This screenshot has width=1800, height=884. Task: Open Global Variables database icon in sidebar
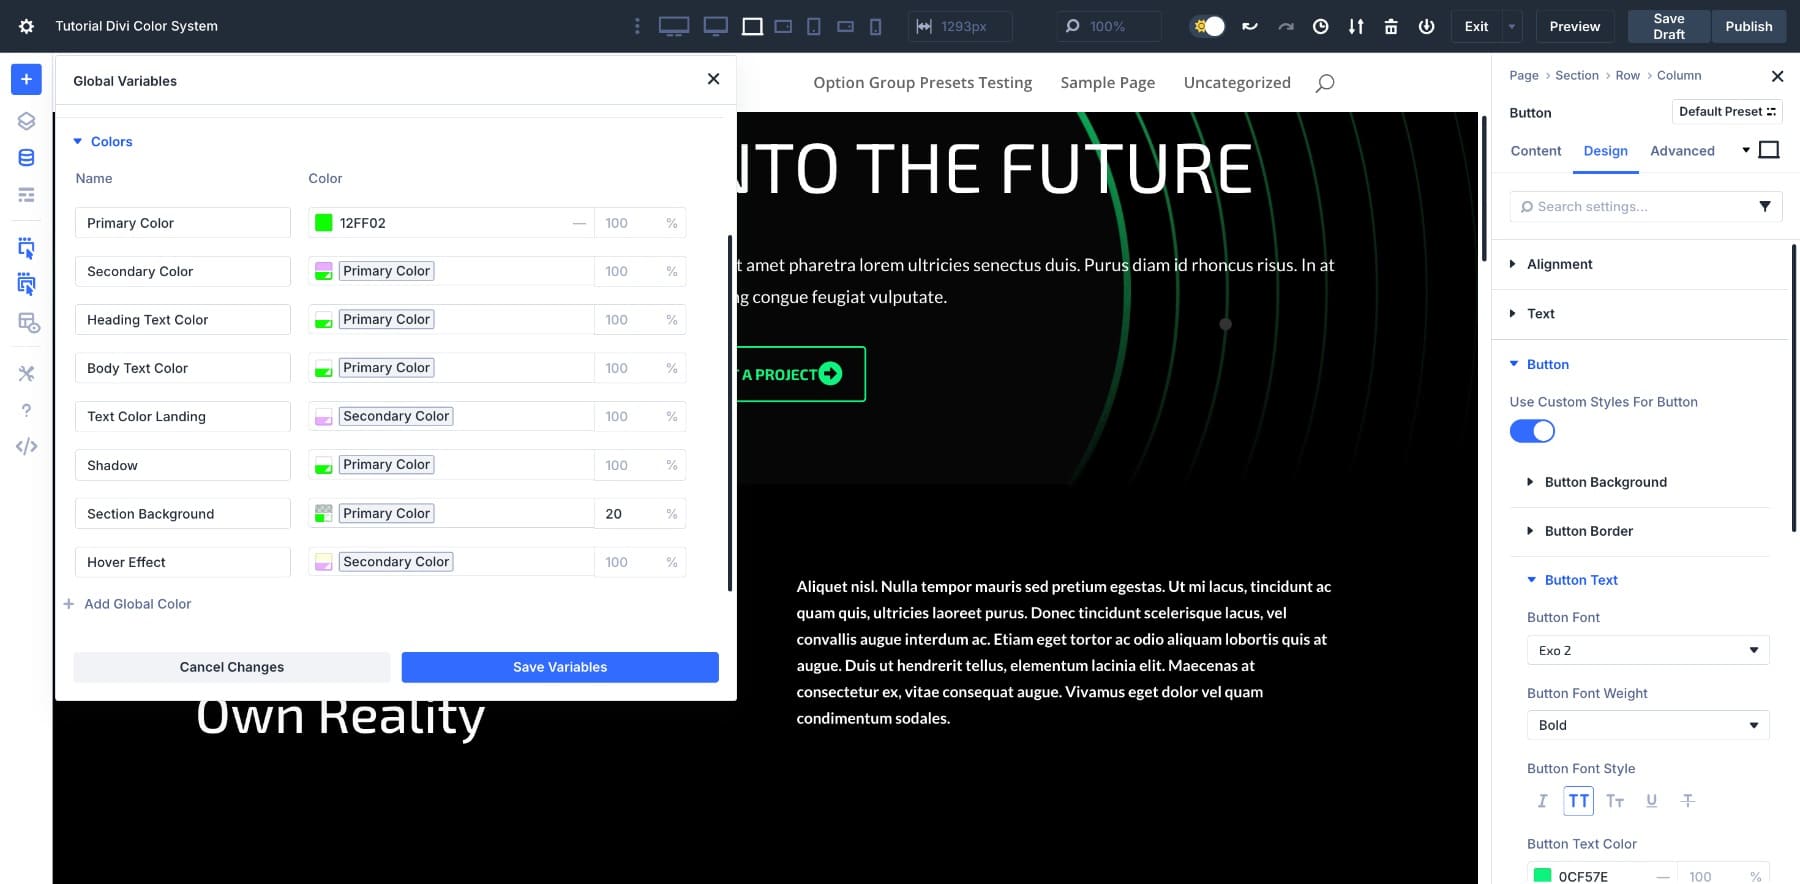click(x=26, y=157)
